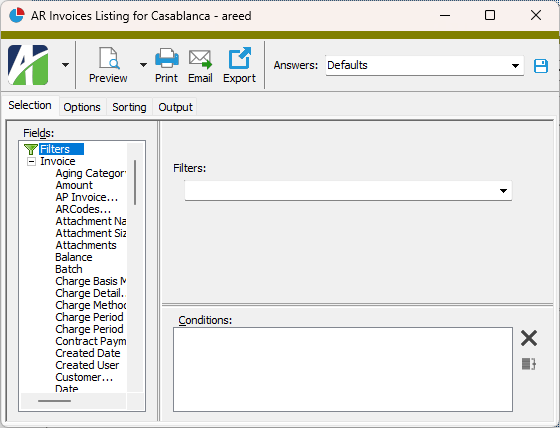This screenshot has height=428, width=560.
Task: Click the Print icon
Action: [x=166, y=58]
